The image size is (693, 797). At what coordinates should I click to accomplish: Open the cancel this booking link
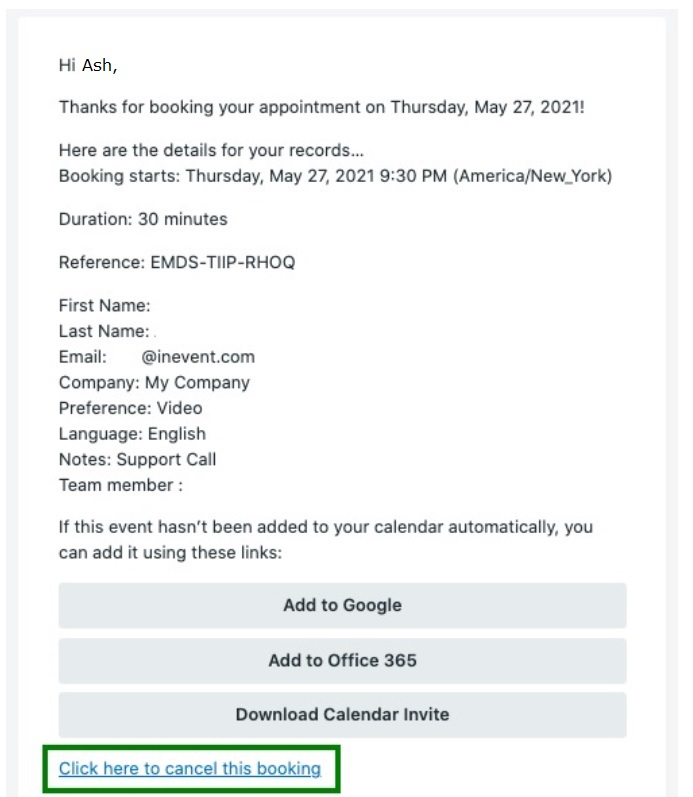tap(190, 769)
